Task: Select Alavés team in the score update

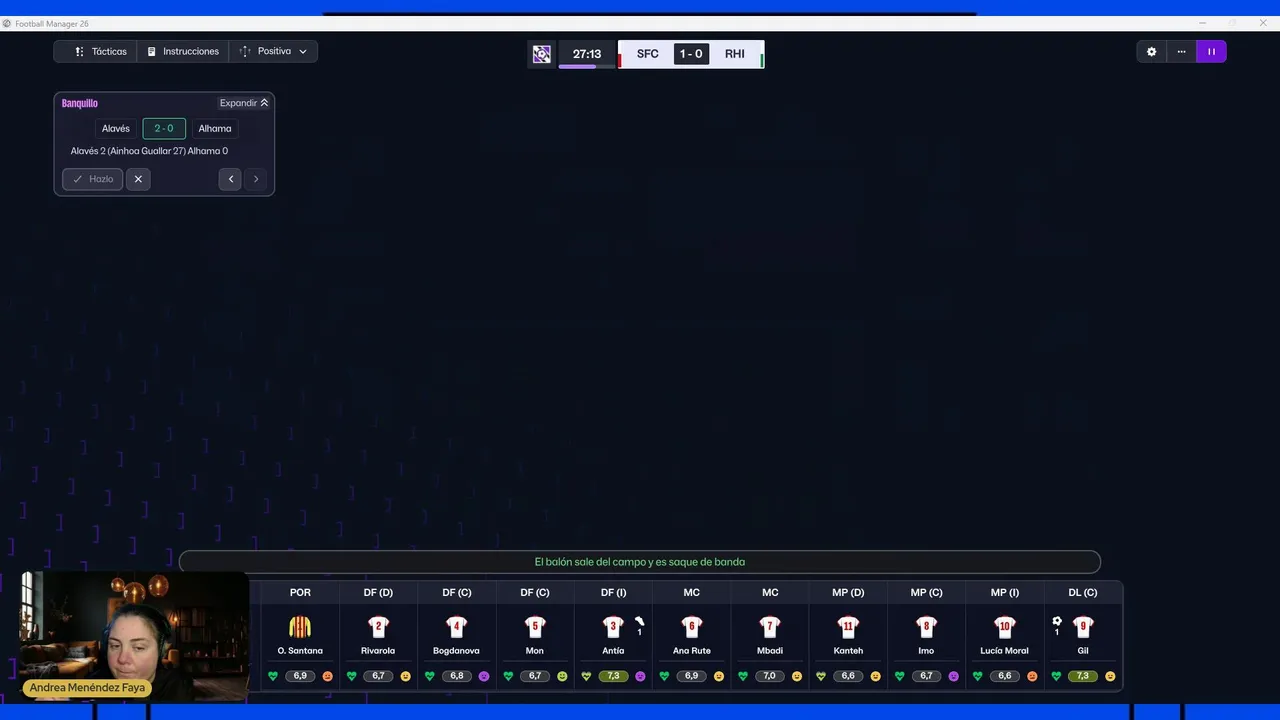Action: [116, 128]
